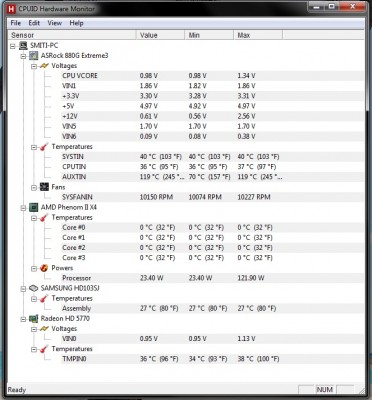The image size is (372, 400).
Task: Click the Radeon HD 5770 card icon
Action: point(34,319)
